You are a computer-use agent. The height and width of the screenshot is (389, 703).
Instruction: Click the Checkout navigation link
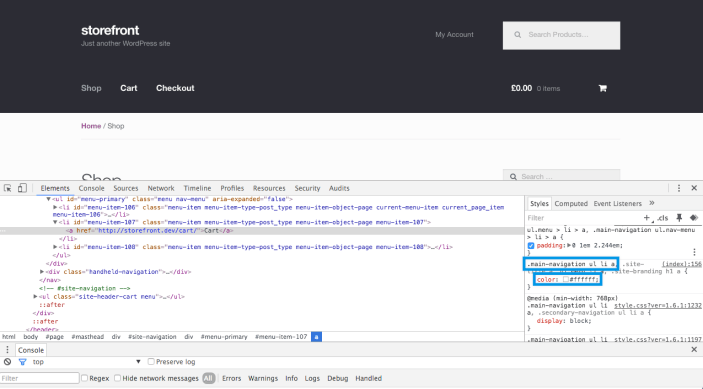pyautogui.click(x=175, y=88)
